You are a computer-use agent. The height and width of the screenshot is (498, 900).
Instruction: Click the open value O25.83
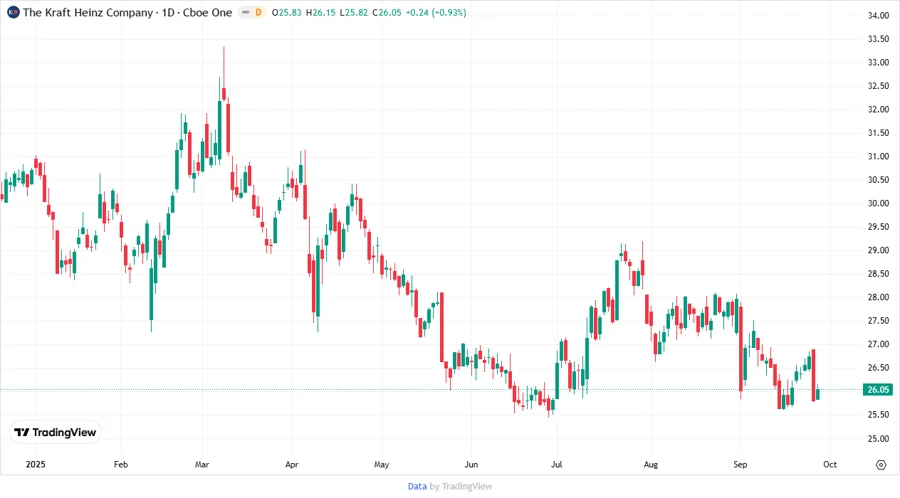[286, 12]
